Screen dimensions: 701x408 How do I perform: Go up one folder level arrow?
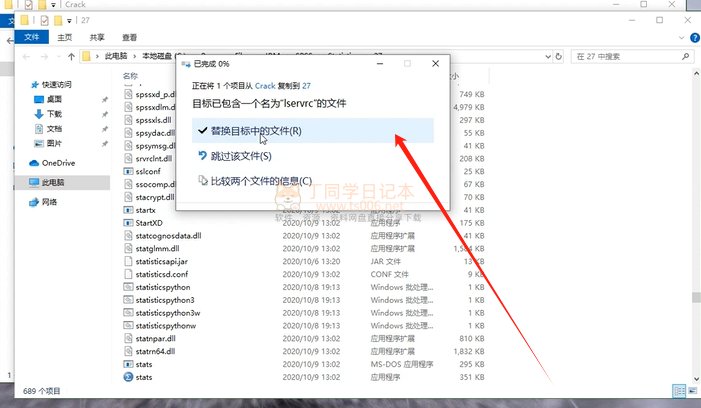[x=71, y=56]
